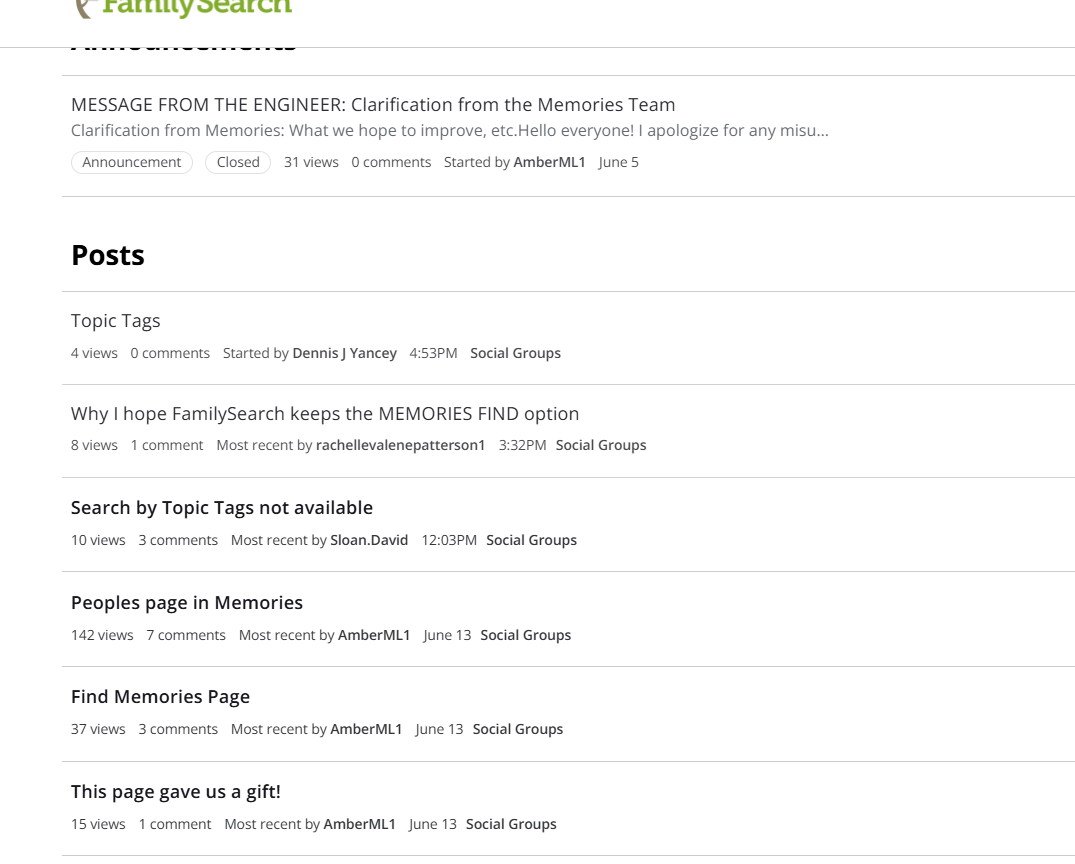Viewport: 1075px width, 864px height.
Task: Click June 13 date in Peoples page row
Action: tap(447, 636)
